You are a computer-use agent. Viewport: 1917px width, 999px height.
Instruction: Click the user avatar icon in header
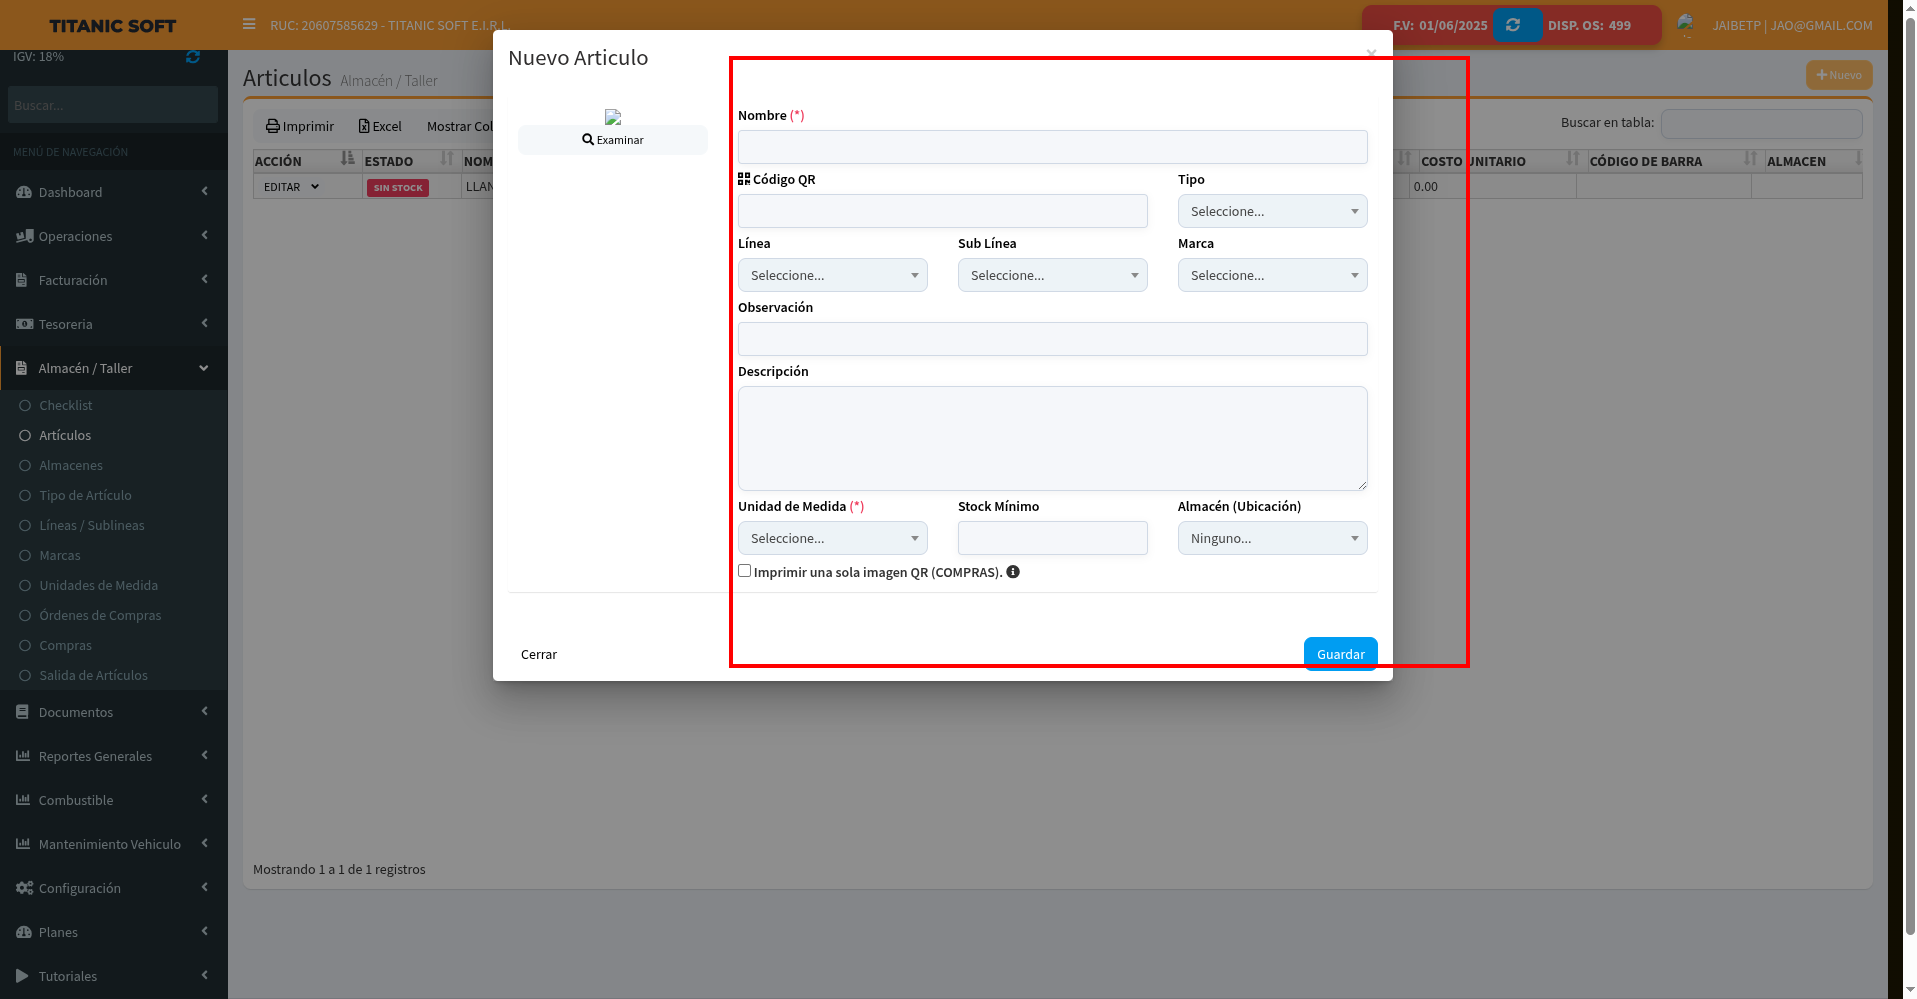[x=1686, y=24]
